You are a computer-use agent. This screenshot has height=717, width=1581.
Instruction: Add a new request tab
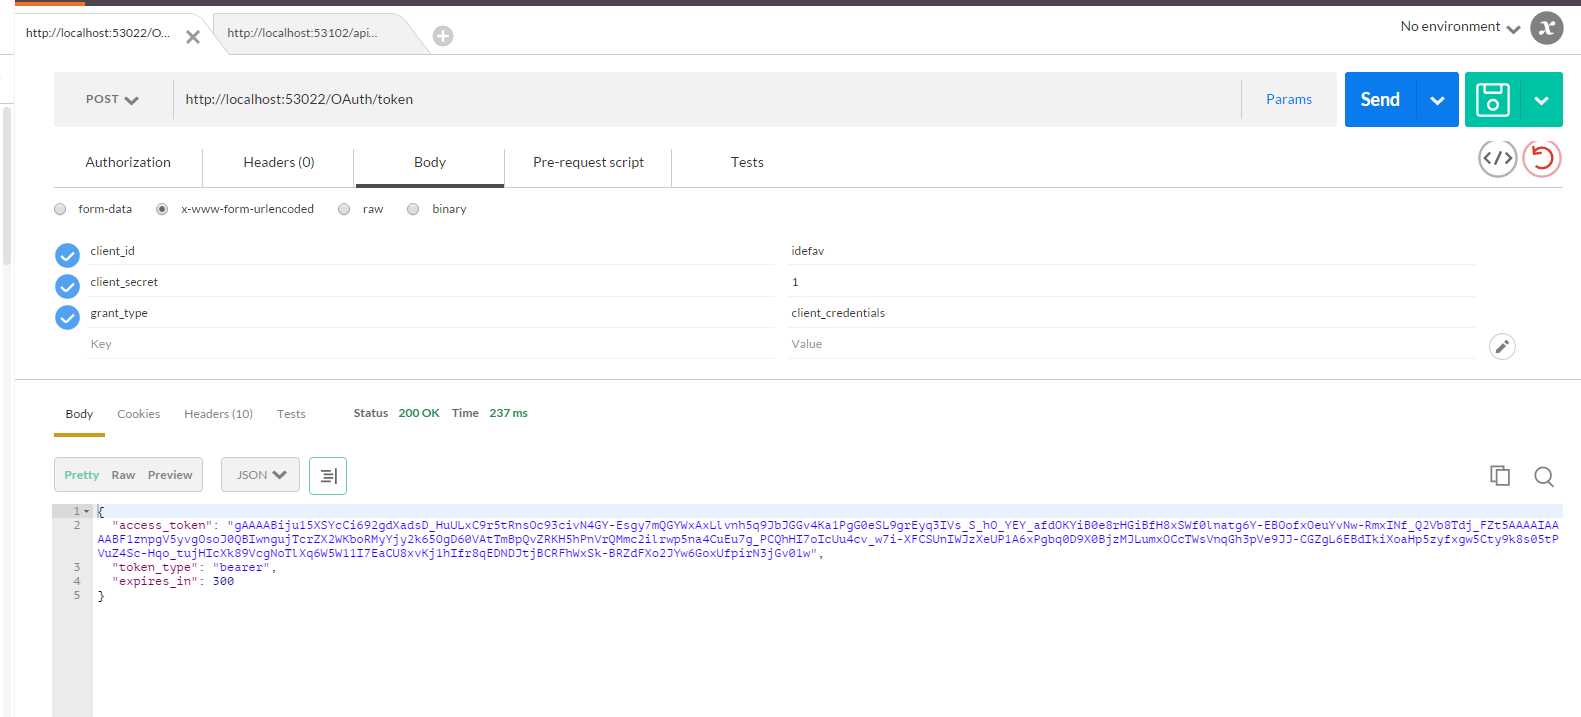pyautogui.click(x=443, y=36)
